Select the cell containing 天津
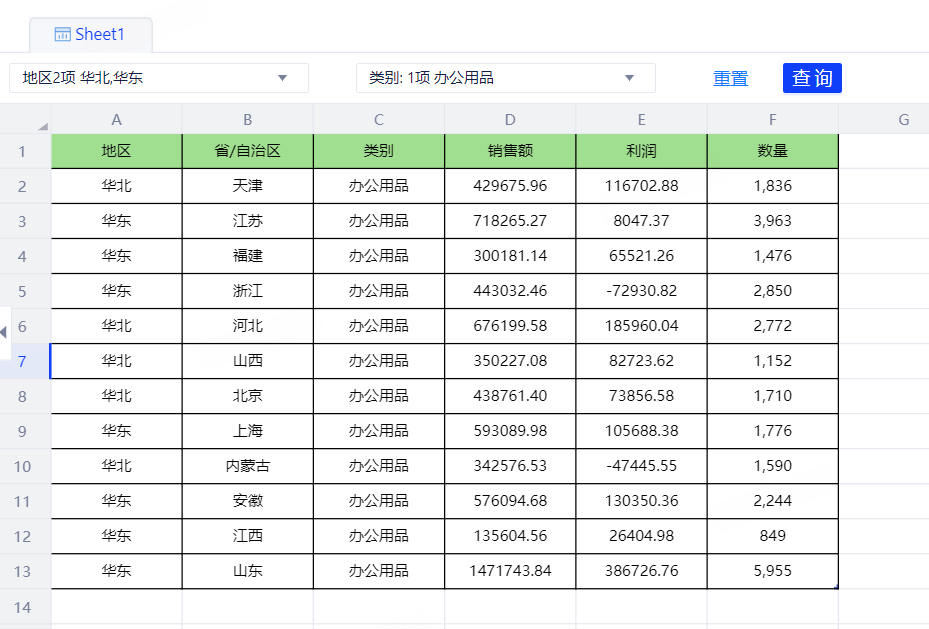 [248, 186]
